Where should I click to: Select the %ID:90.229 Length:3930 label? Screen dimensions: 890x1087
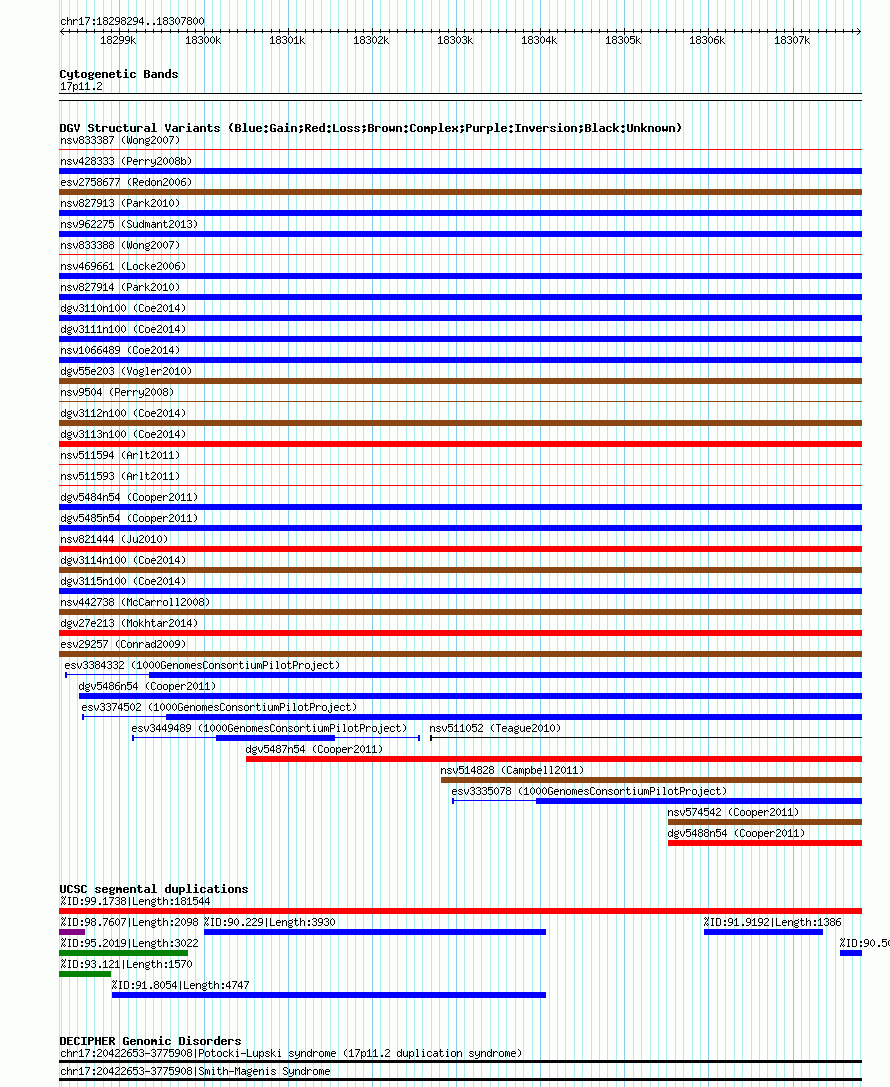click(270, 923)
